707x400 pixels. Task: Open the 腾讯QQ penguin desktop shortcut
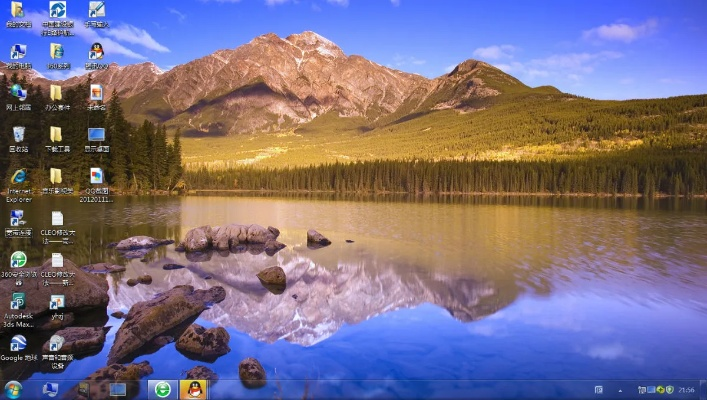pos(96,51)
